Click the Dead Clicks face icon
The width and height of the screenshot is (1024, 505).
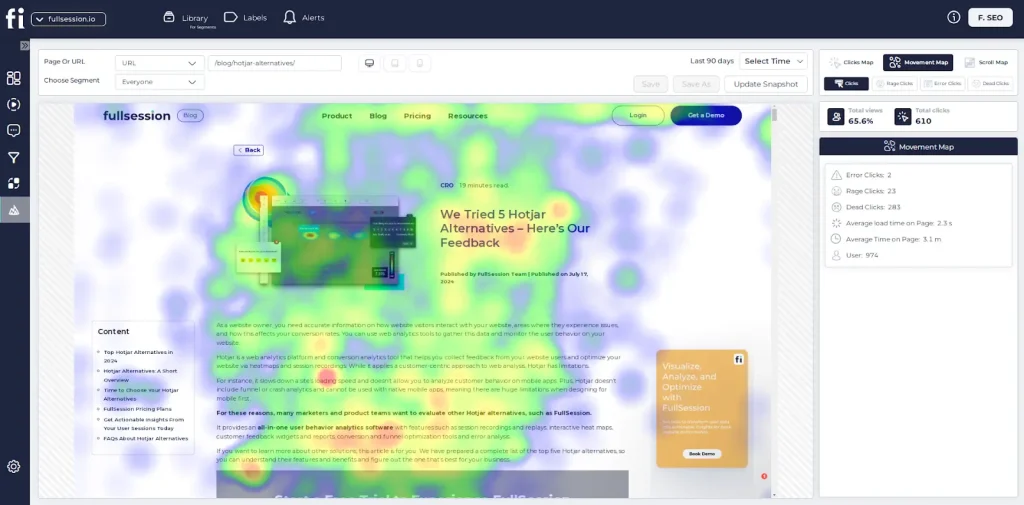point(836,207)
